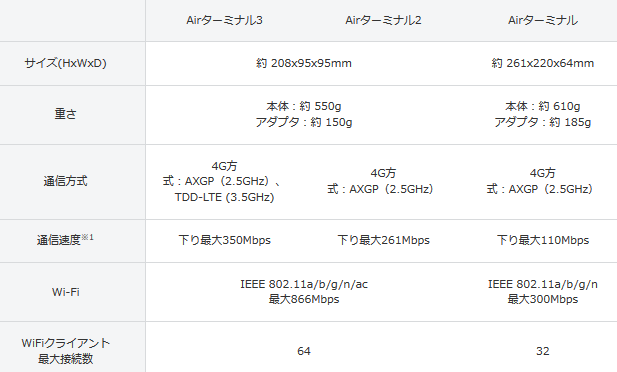The width and height of the screenshot is (617, 372).
Task: Click the 下り最大261Mbps cell
Action: [383, 240]
